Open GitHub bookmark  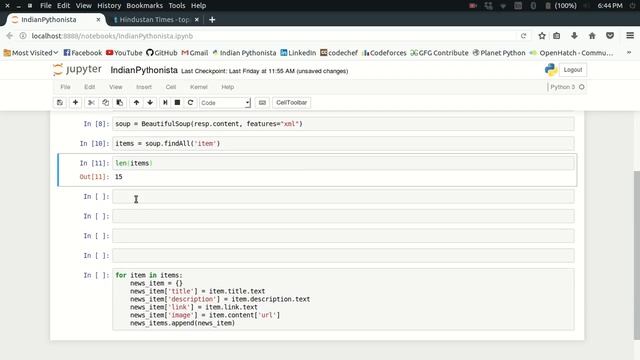(x=162, y=53)
